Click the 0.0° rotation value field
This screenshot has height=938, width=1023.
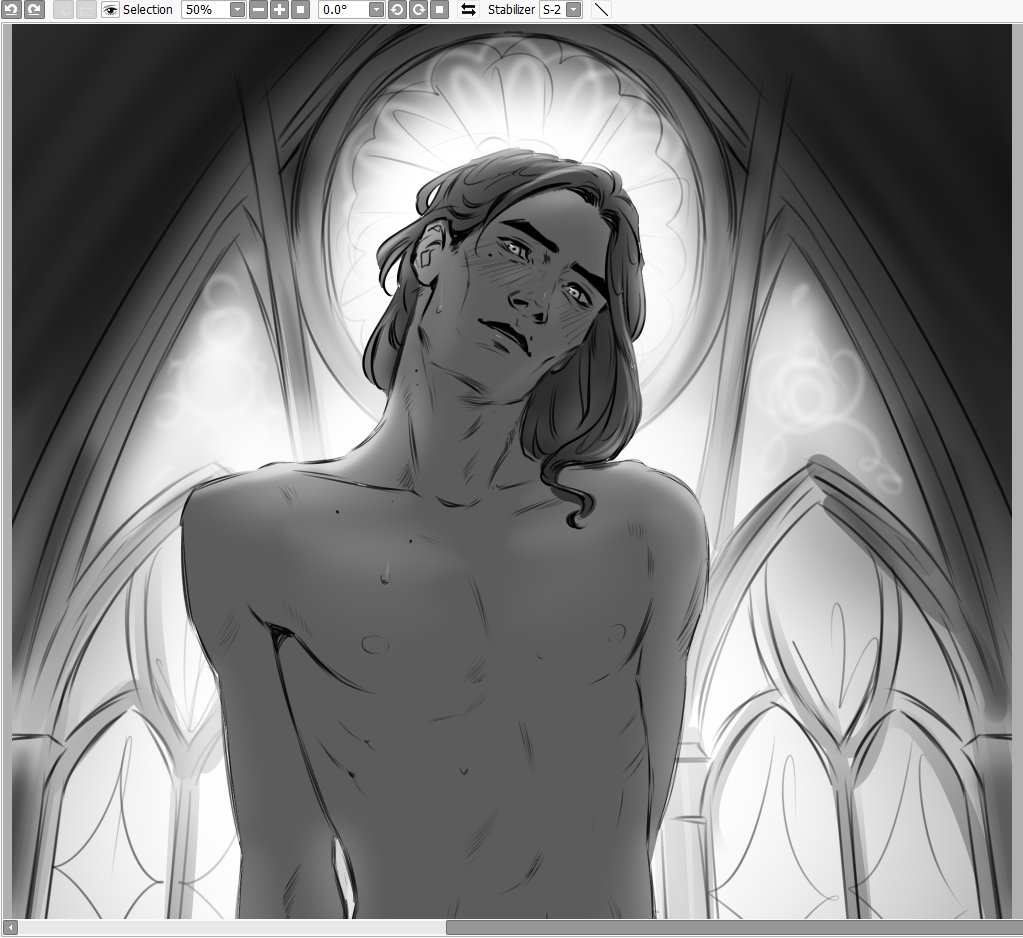click(344, 10)
